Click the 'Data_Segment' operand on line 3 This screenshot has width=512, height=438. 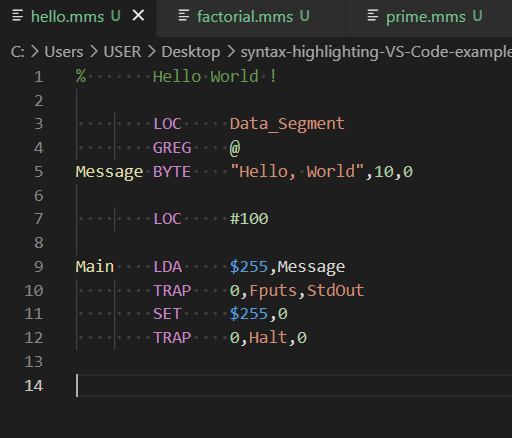coord(287,124)
